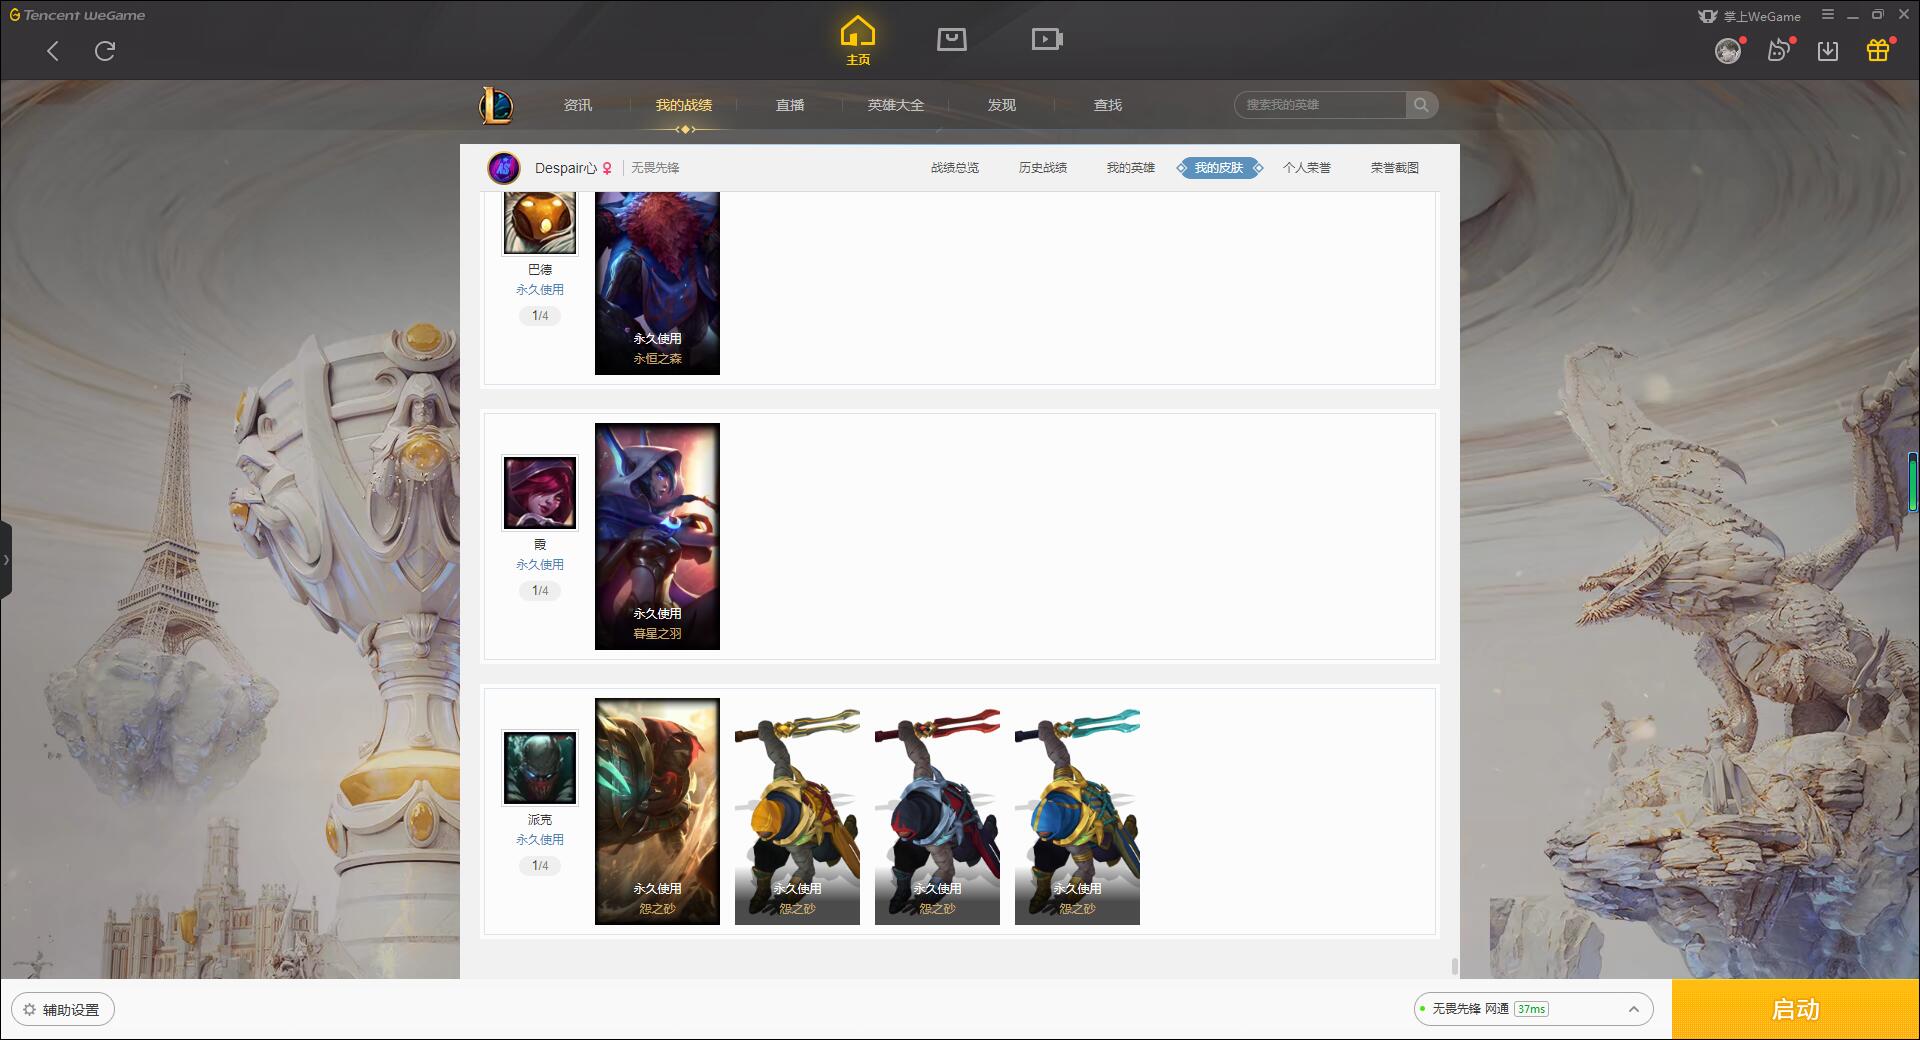Open the 荣誉截图 sub-tab
Image resolution: width=1920 pixels, height=1040 pixels.
[x=1395, y=168]
